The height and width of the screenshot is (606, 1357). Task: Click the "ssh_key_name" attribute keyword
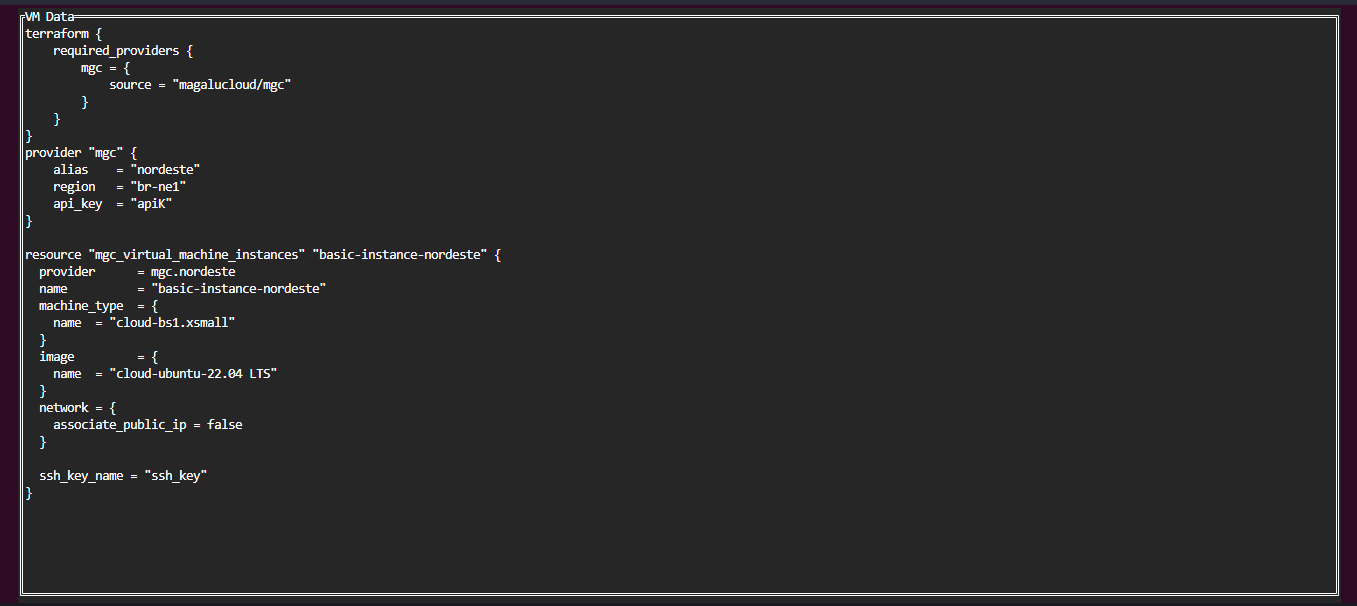[81, 475]
